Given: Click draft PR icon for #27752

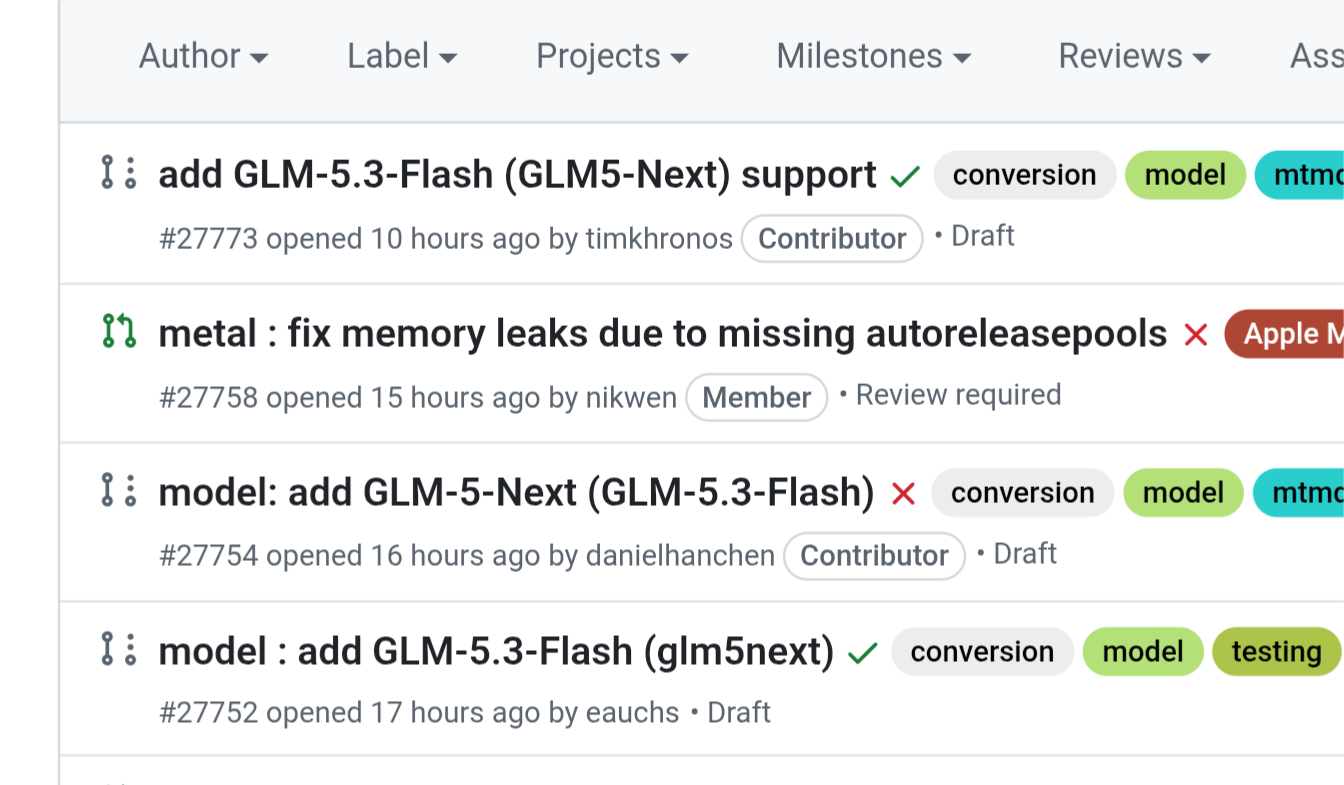Looking at the screenshot, I should 119,649.
